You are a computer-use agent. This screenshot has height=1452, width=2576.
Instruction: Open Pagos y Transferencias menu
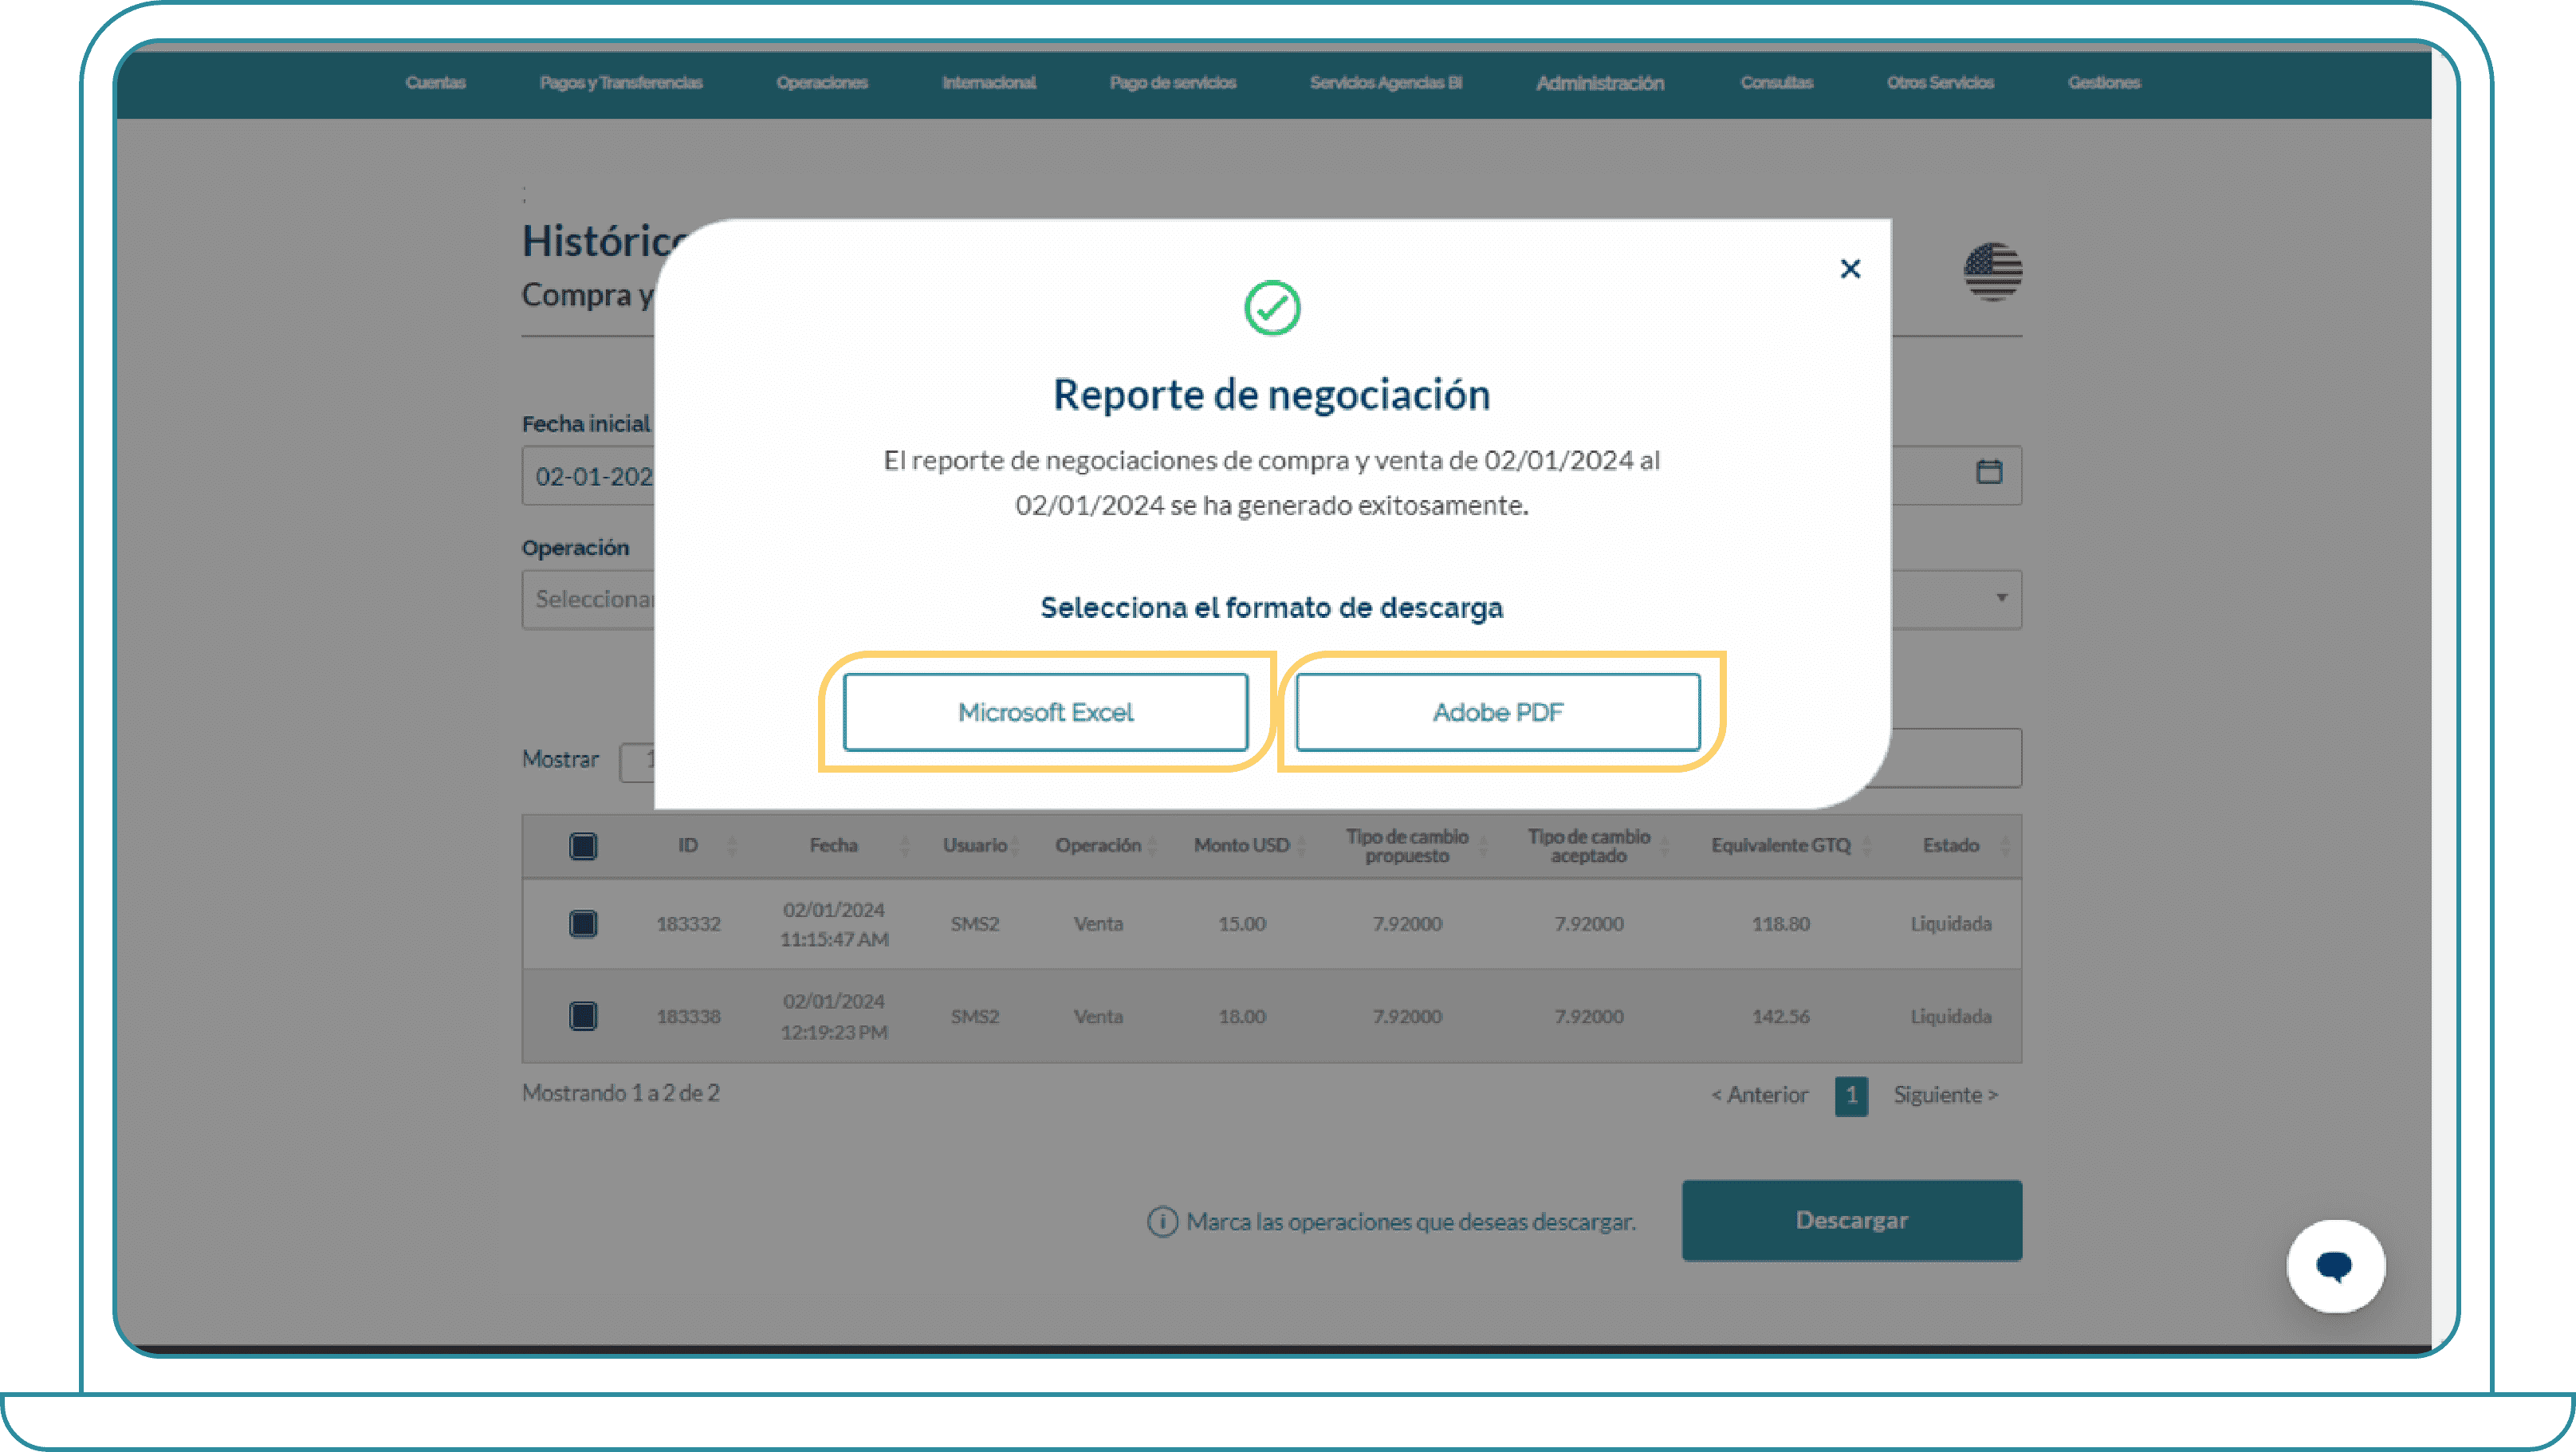pyautogui.click(x=621, y=82)
